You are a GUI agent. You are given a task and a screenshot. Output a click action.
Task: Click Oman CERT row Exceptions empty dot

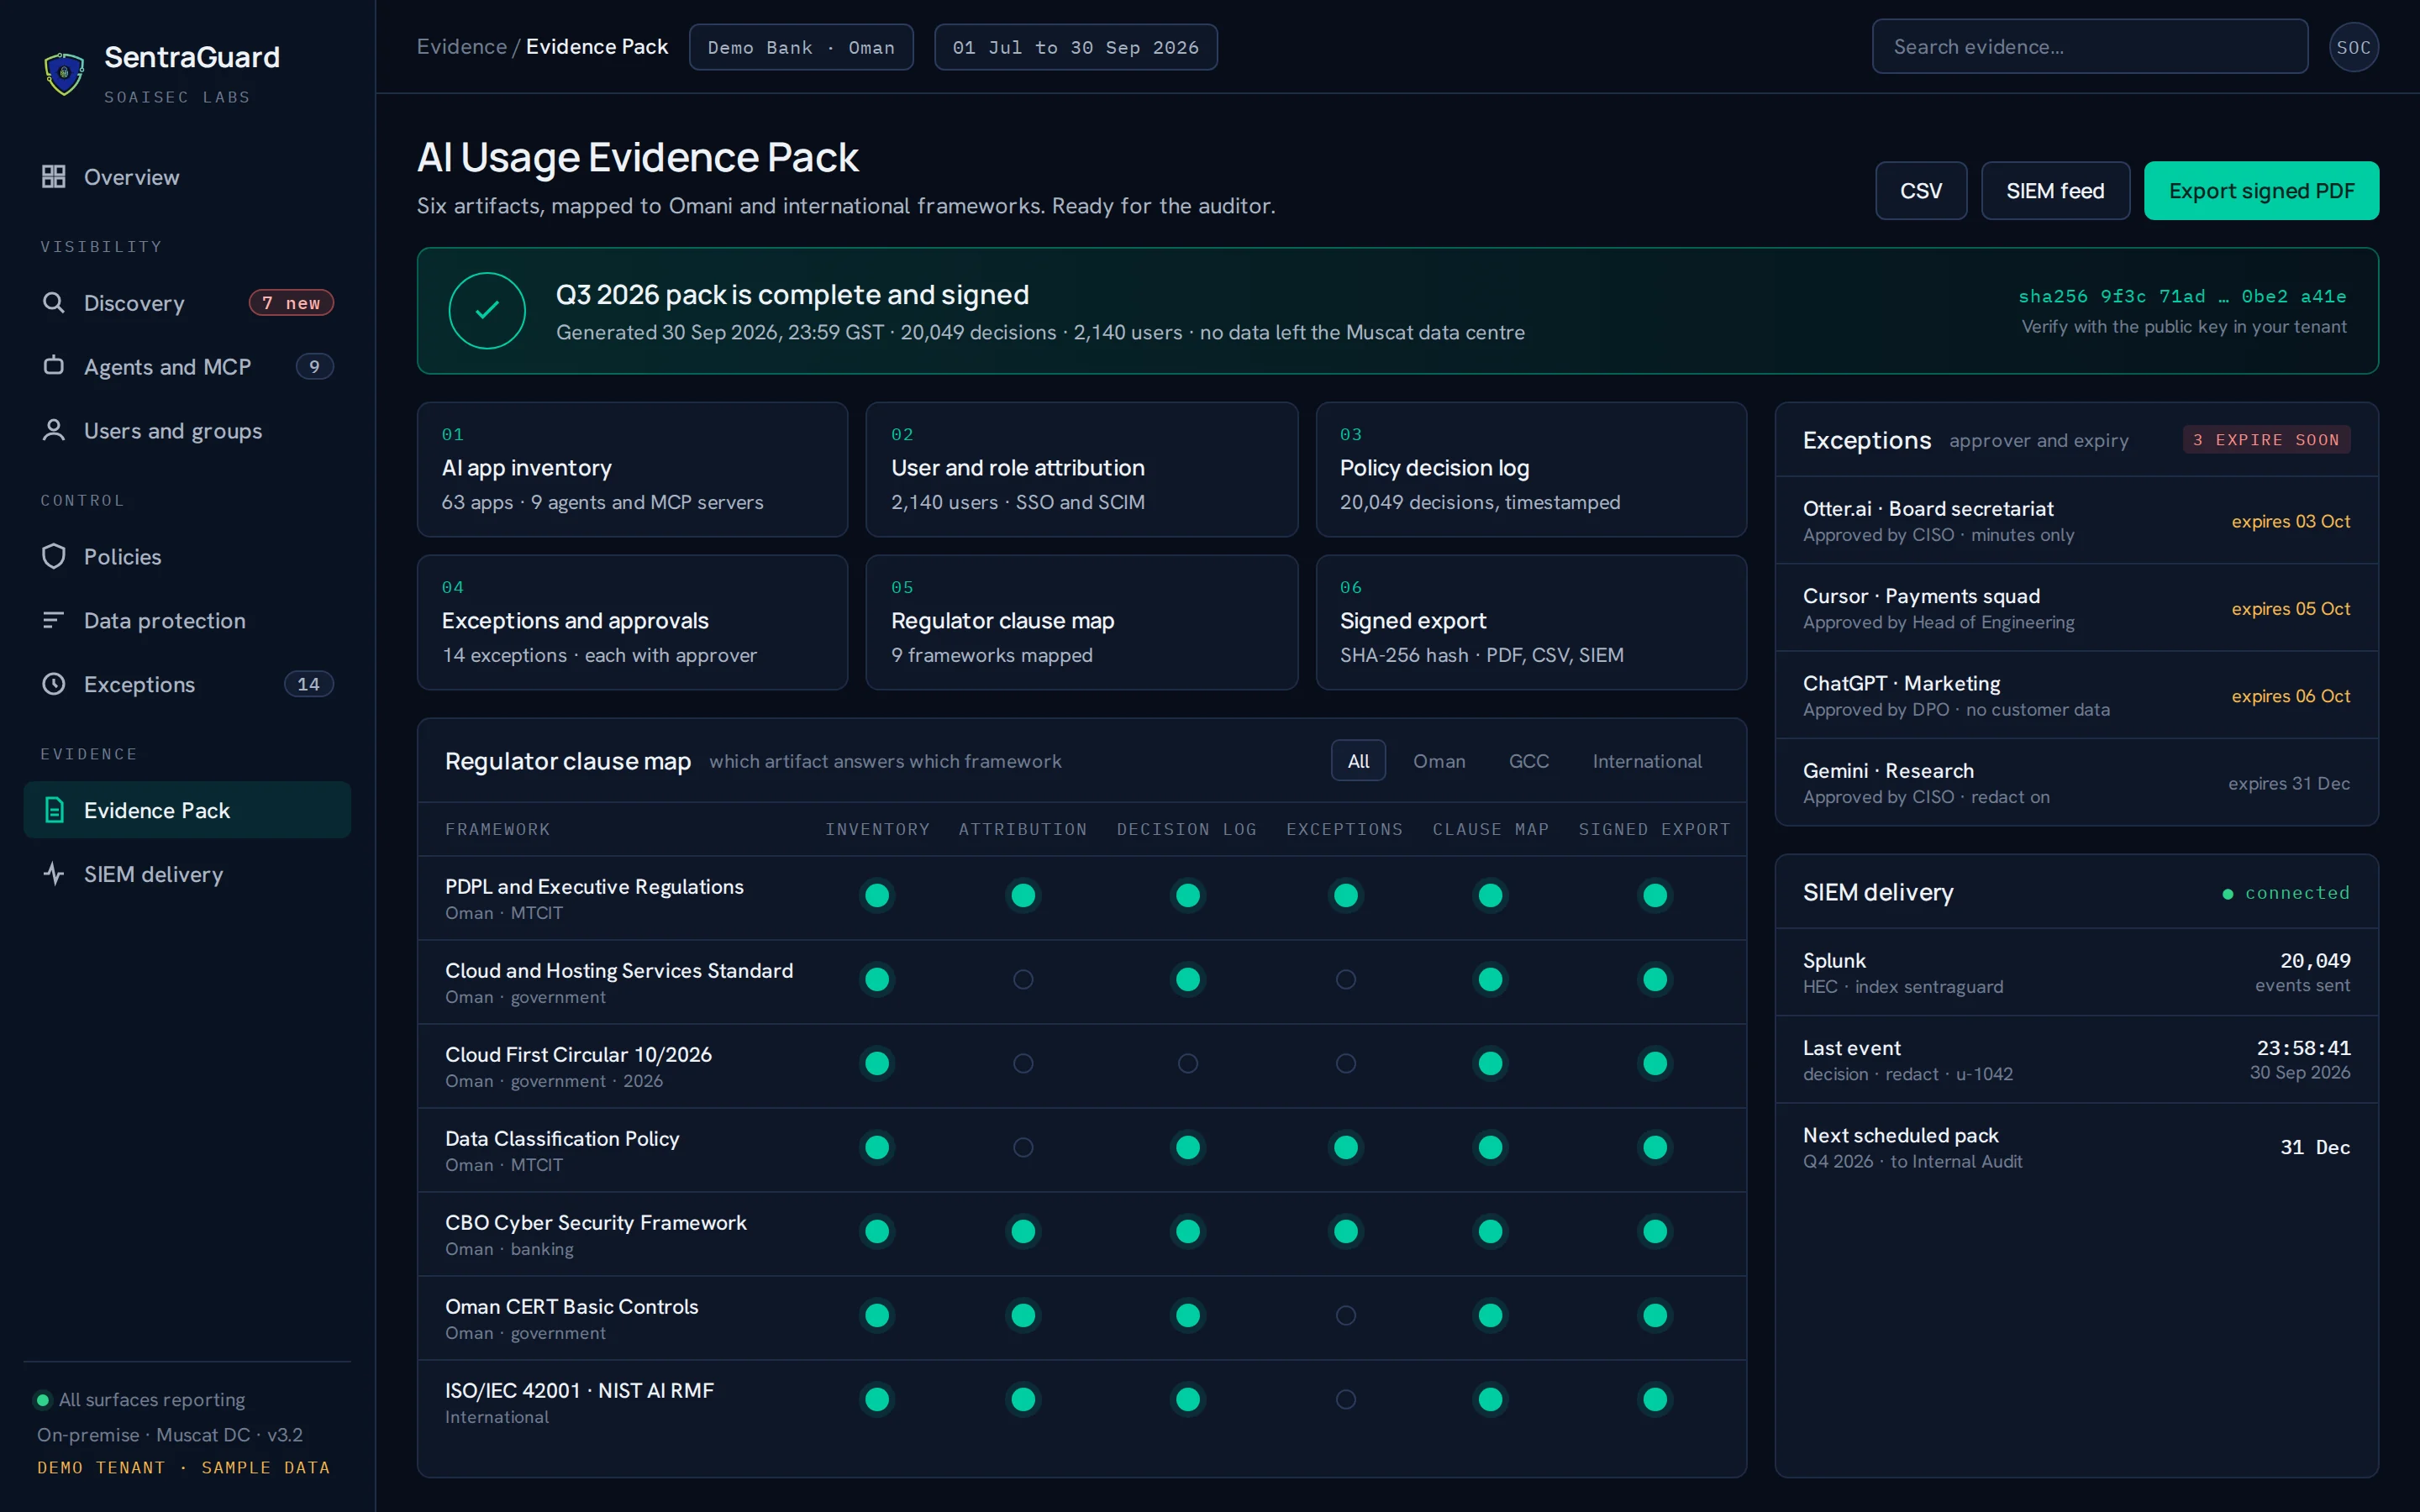click(1346, 1315)
